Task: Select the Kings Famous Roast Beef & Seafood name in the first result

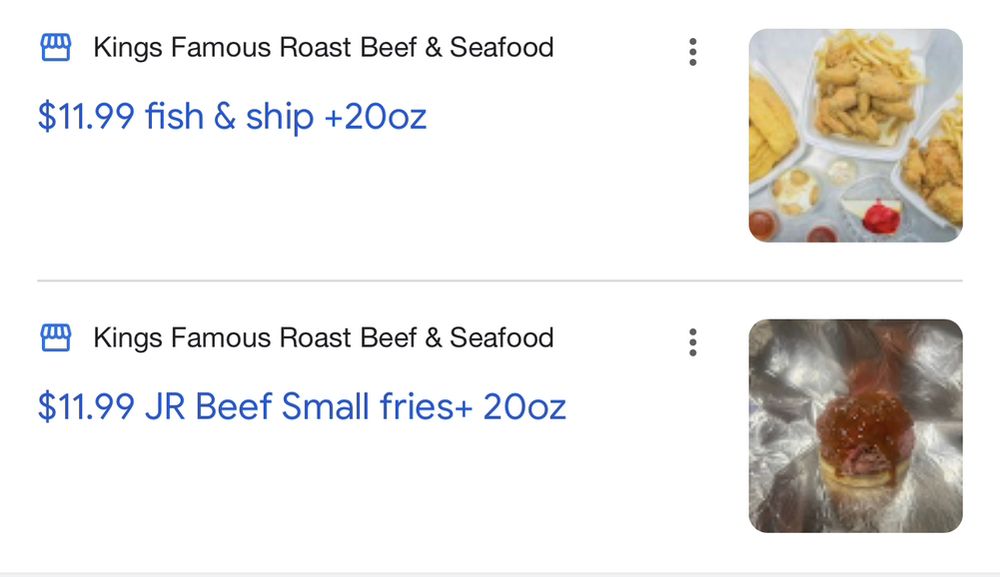Action: point(323,47)
